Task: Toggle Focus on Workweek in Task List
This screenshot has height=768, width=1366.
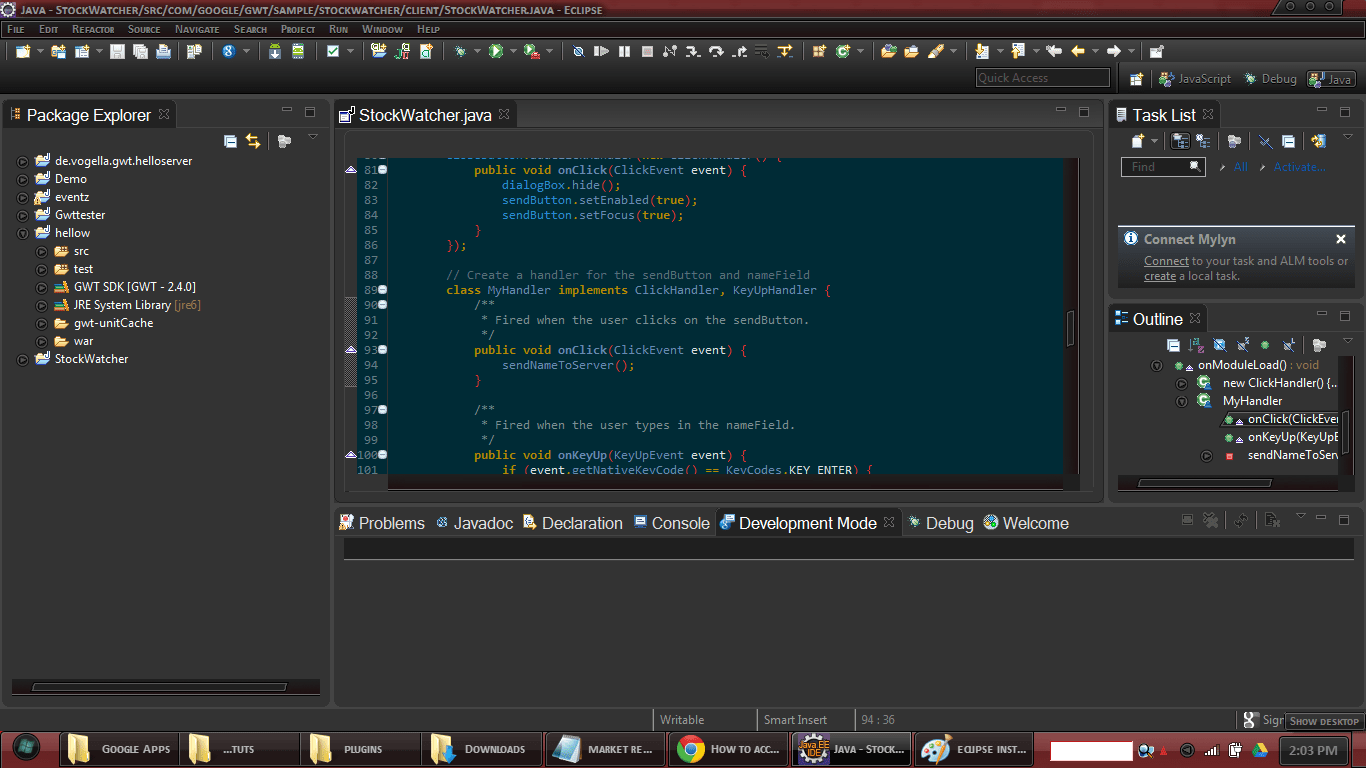Action: coord(1234,141)
